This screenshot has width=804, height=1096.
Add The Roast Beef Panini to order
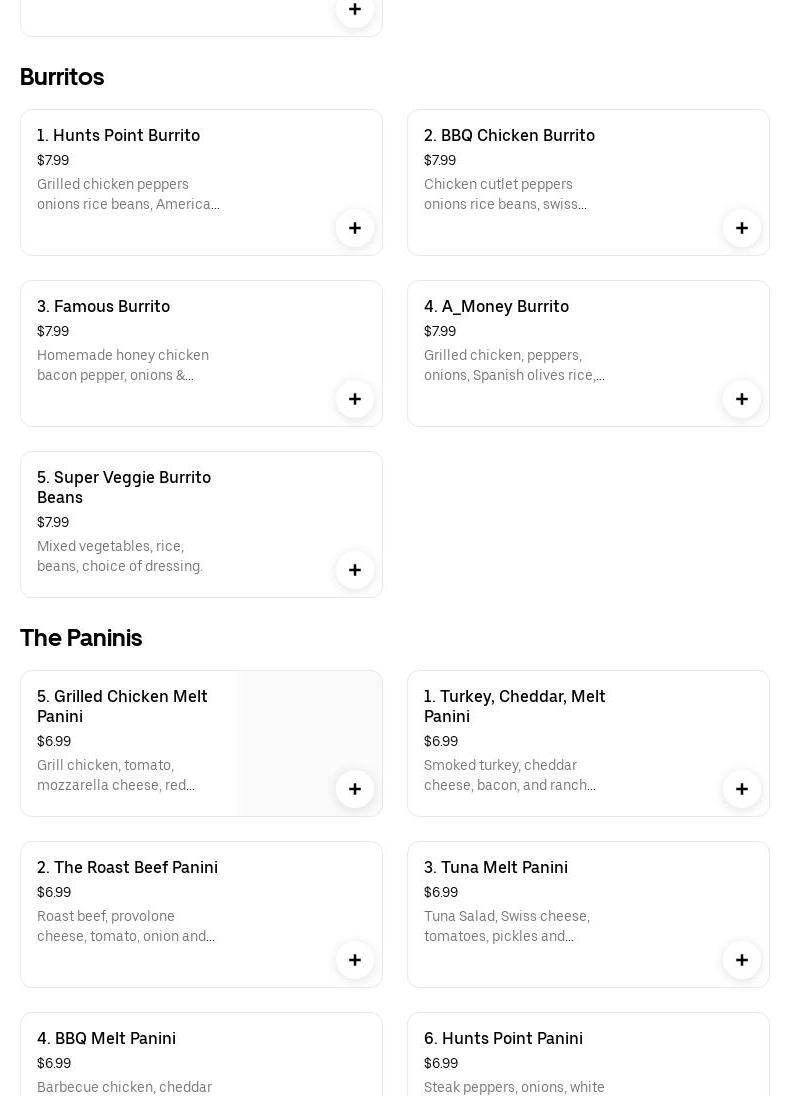tap(355, 960)
